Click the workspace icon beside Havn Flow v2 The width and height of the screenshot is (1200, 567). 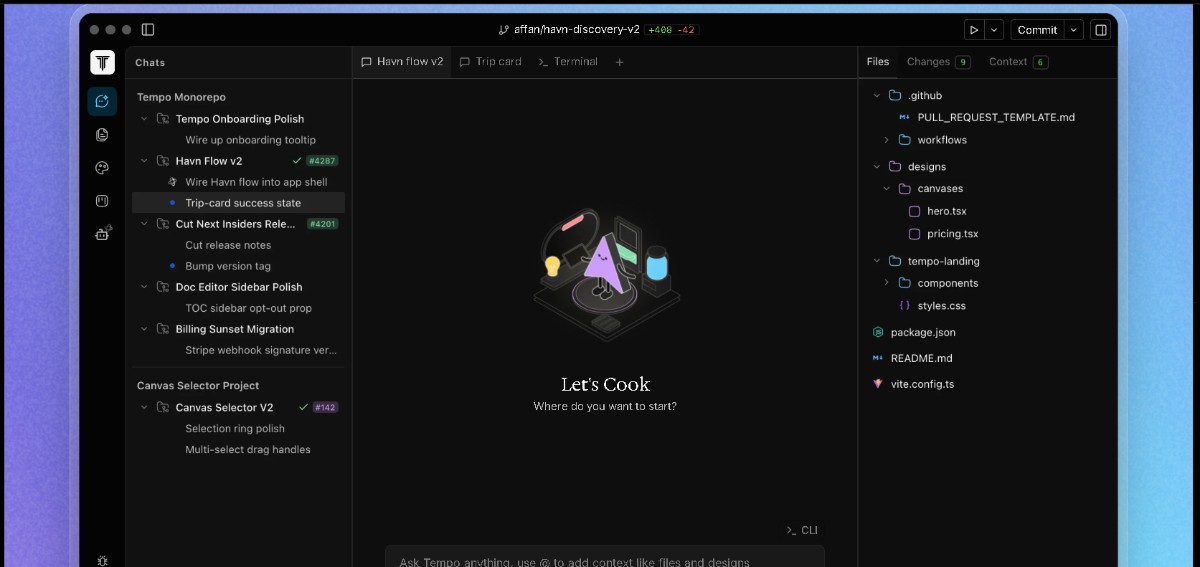pyautogui.click(x=162, y=161)
